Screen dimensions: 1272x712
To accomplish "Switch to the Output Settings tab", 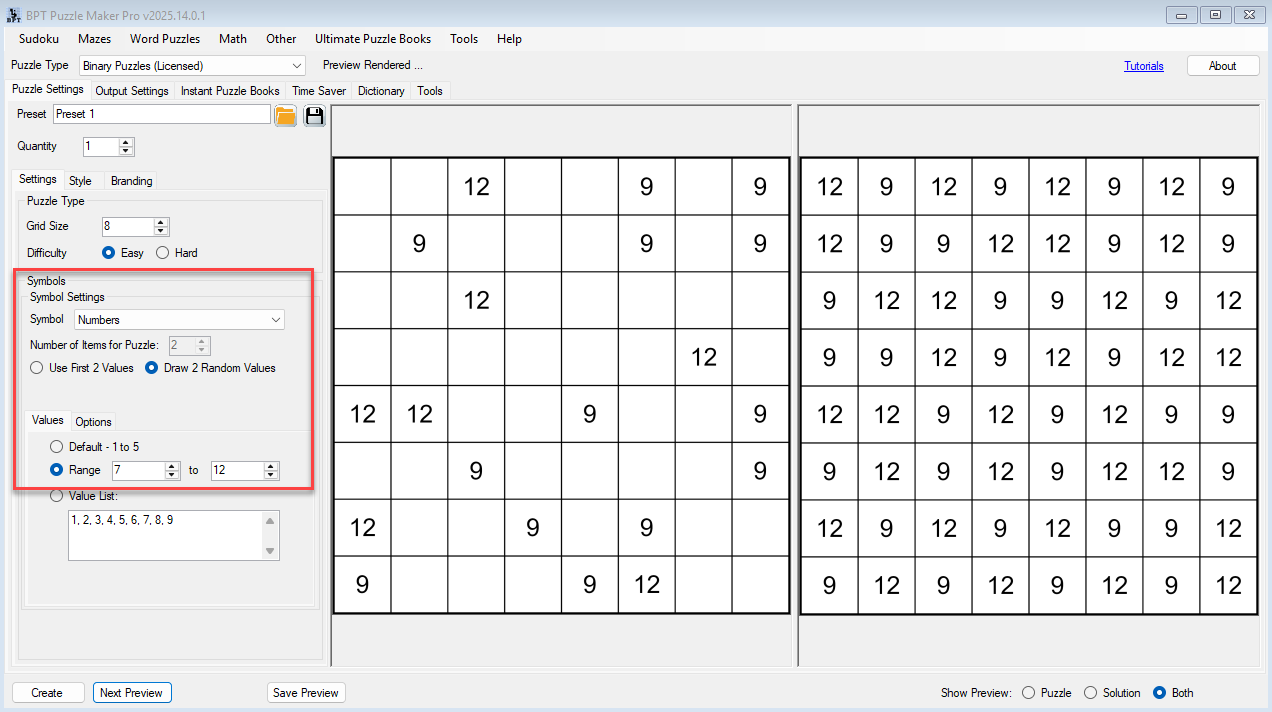I will click(x=132, y=91).
